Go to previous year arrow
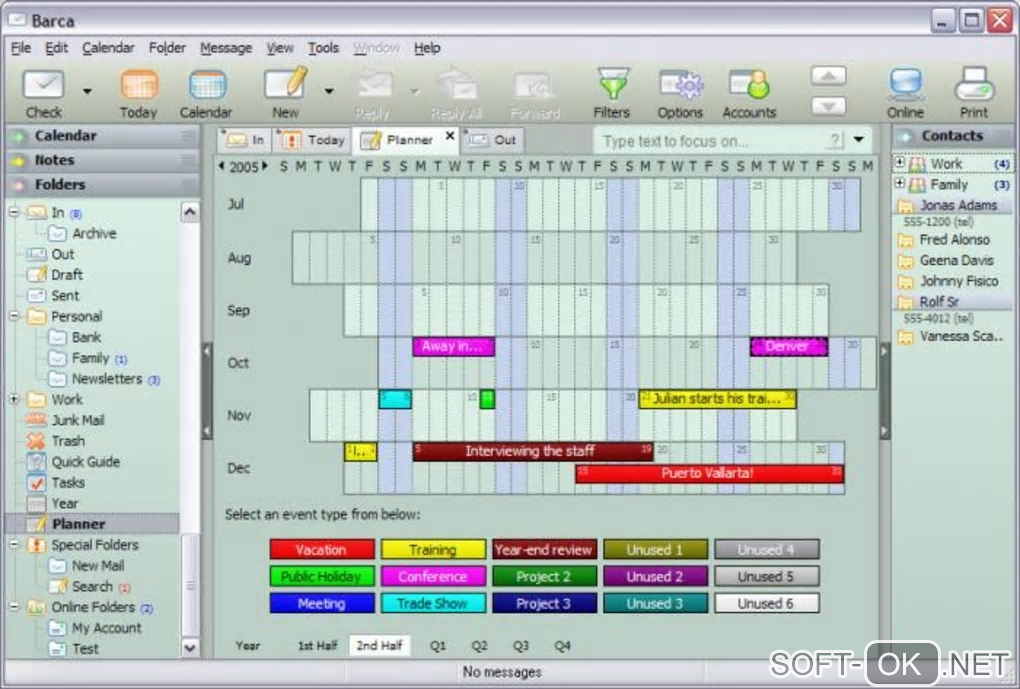Viewport: 1020px width, 689px height. point(221,167)
